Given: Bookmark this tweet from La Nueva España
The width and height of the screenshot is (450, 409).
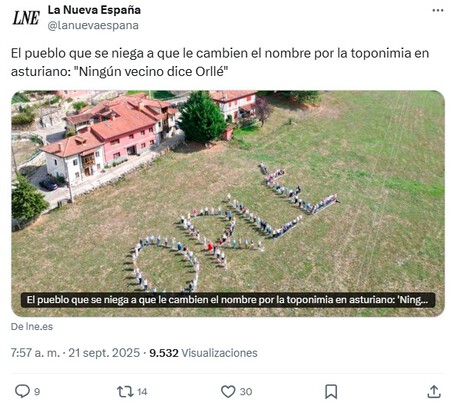Looking at the screenshot, I should point(331,391).
